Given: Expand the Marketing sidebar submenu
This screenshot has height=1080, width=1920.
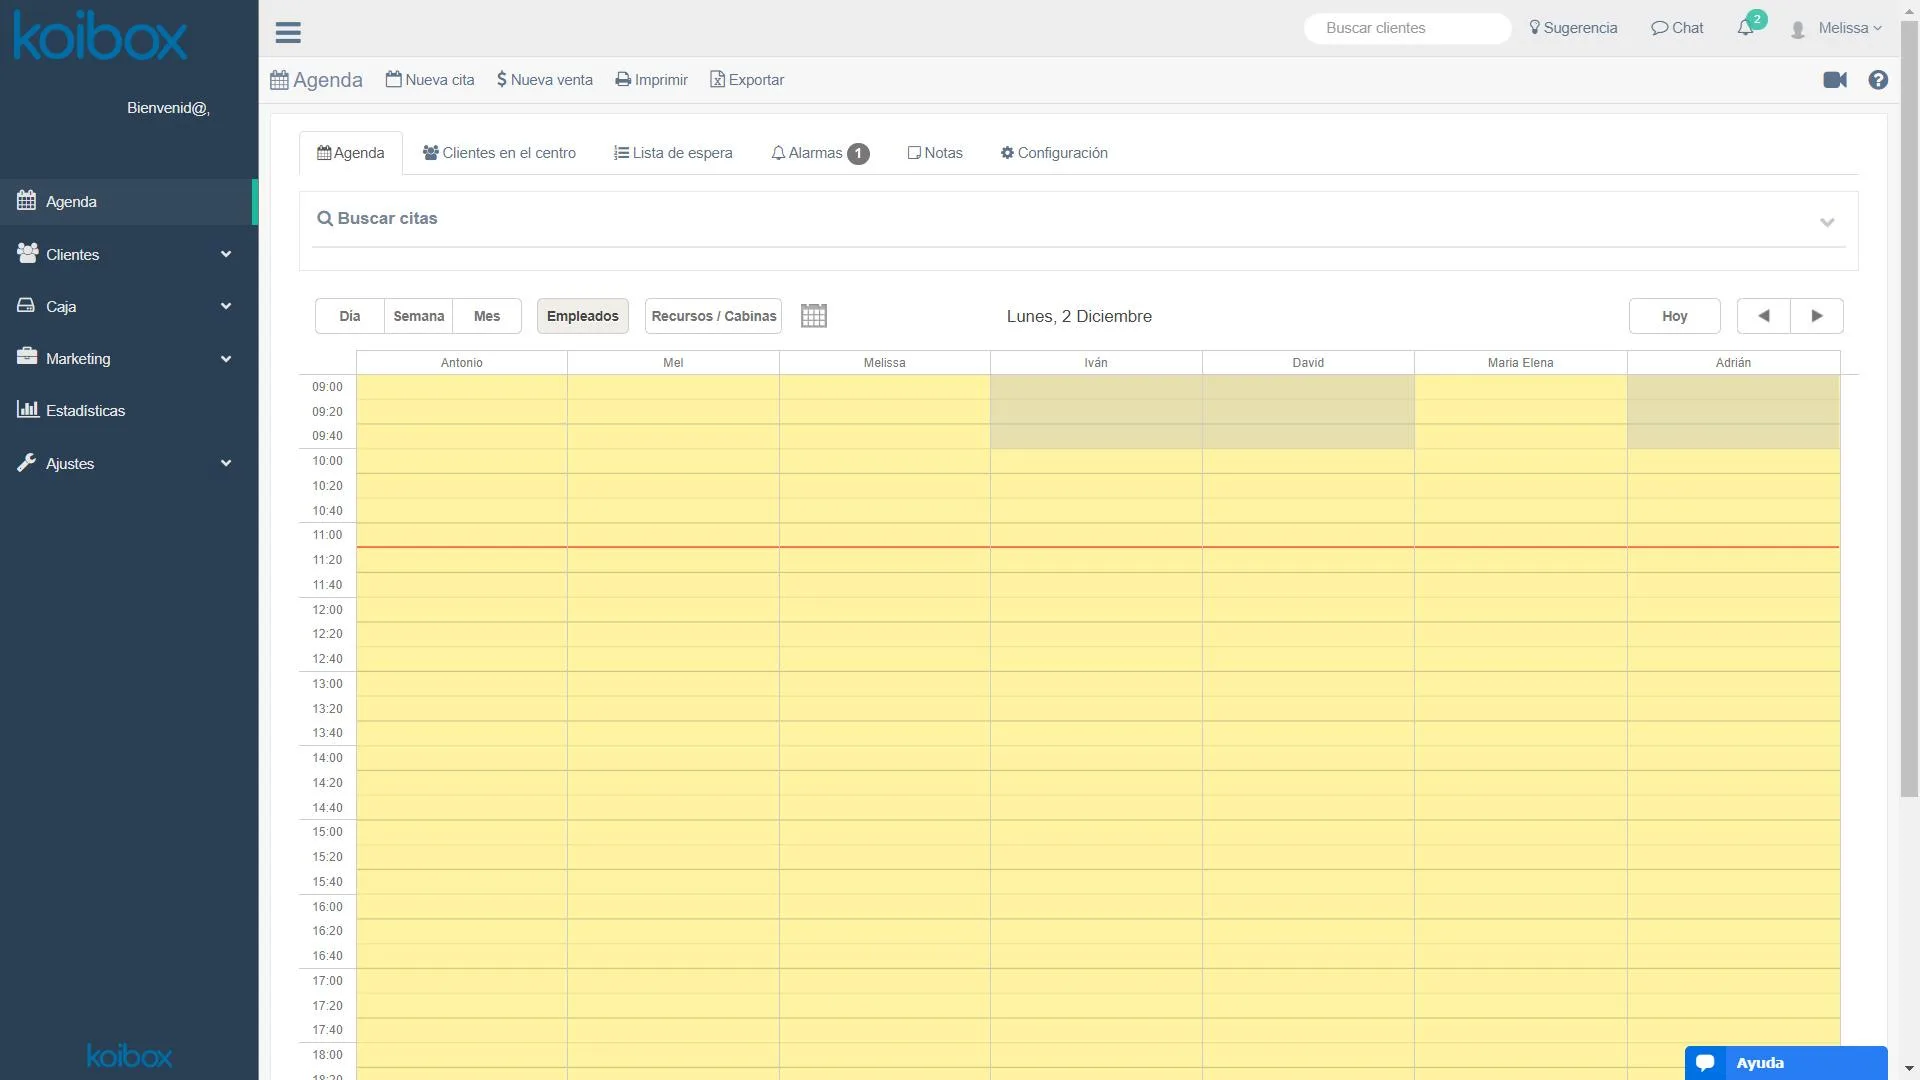Looking at the screenshot, I should [x=226, y=359].
